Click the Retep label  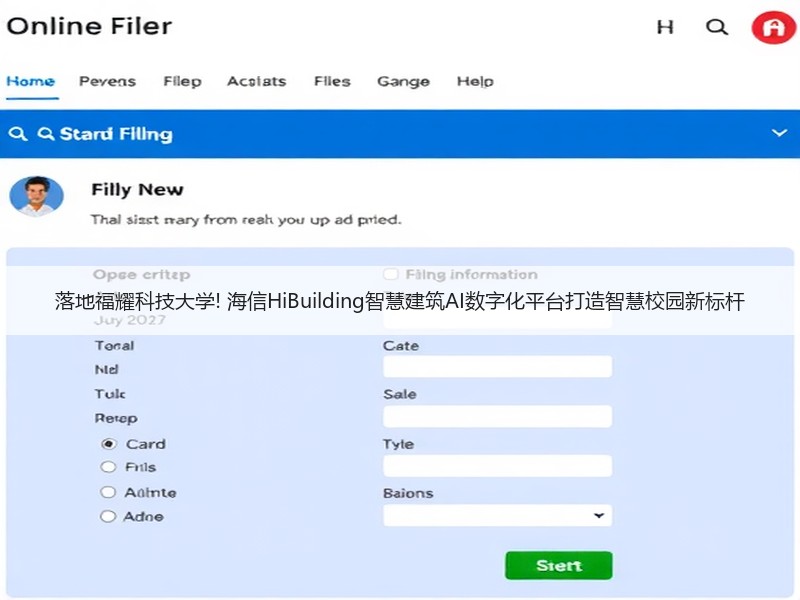point(116,419)
